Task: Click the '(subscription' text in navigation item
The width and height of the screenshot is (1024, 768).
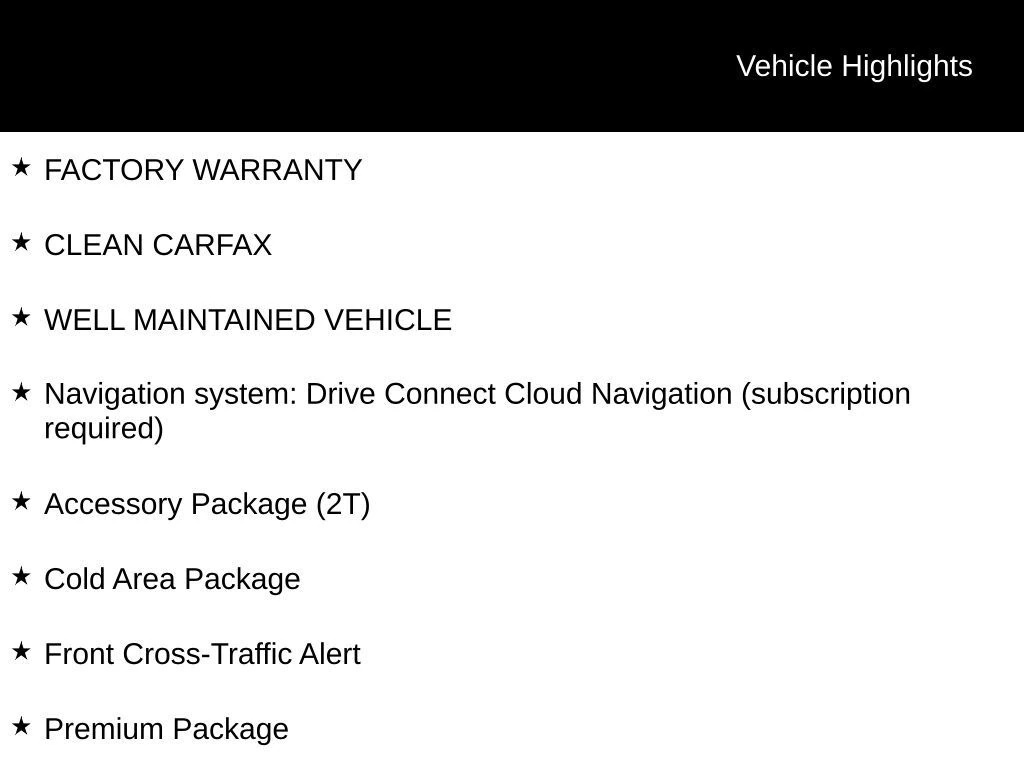Action: point(826,394)
